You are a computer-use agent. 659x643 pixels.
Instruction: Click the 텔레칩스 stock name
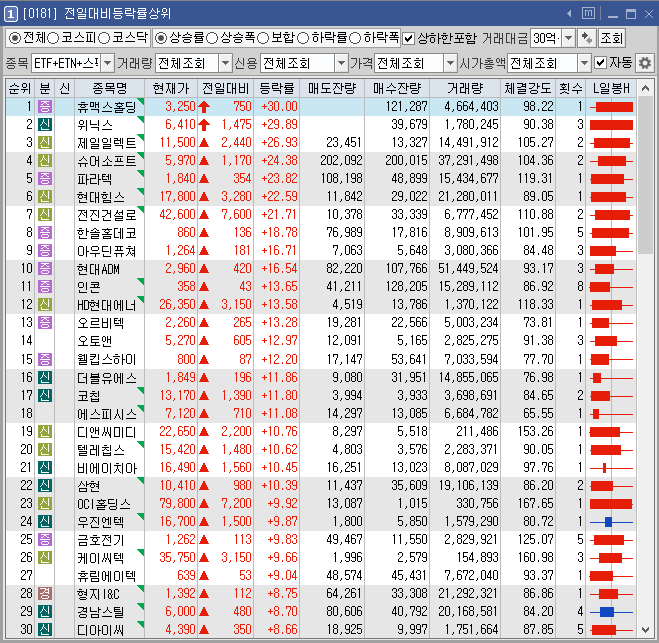click(x=101, y=450)
